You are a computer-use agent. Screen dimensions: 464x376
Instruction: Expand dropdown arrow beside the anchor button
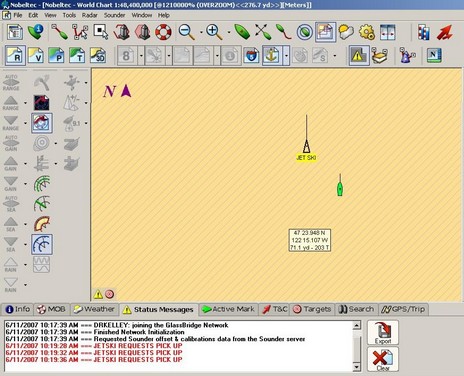click(x=287, y=55)
